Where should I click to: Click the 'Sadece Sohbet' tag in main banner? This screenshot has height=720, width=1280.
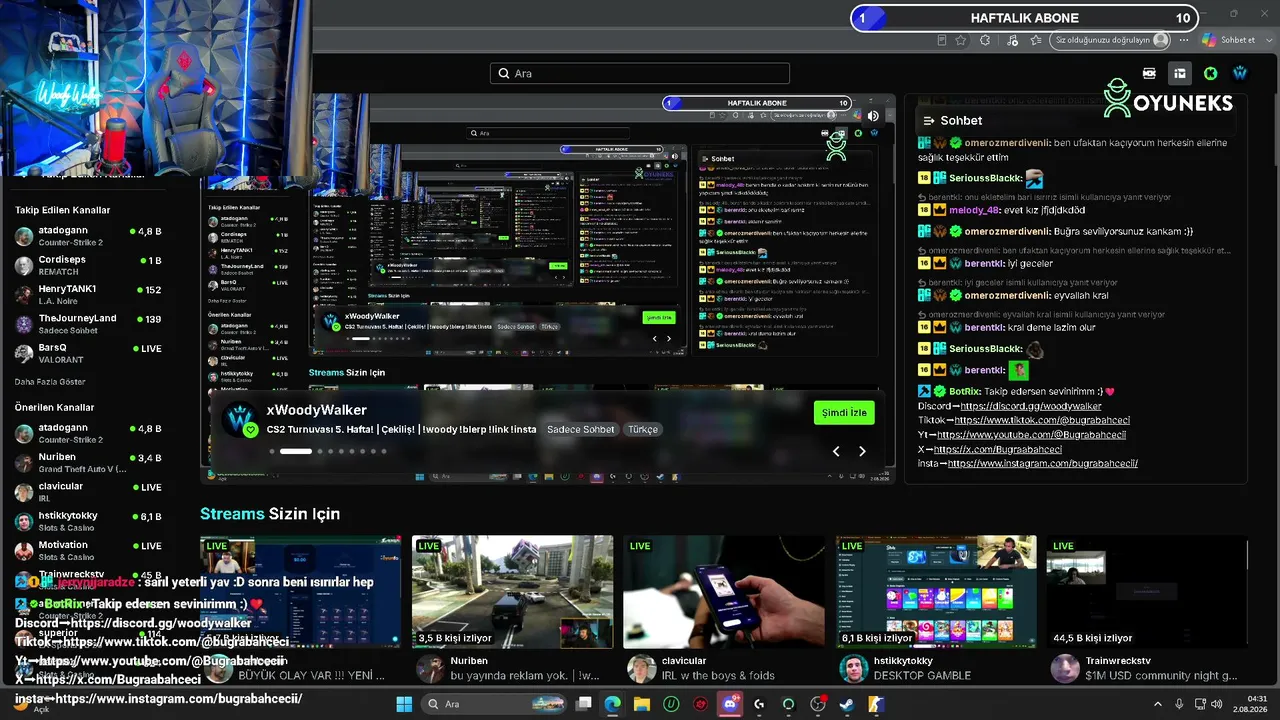pos(581,429)
